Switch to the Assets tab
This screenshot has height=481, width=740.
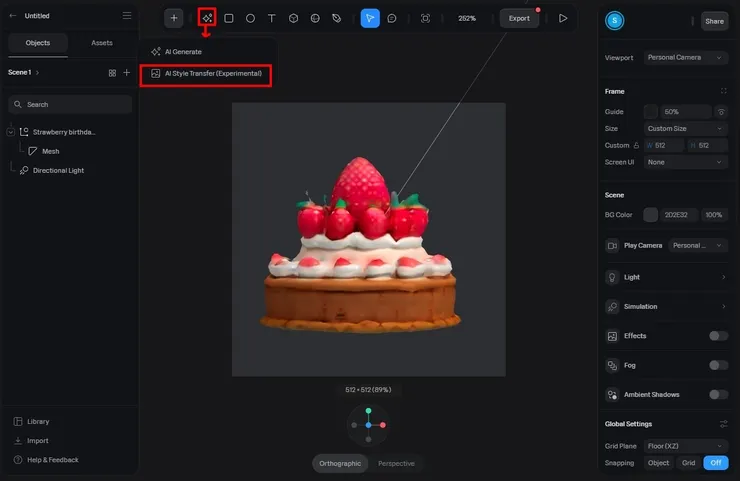[x=101, y=43]
